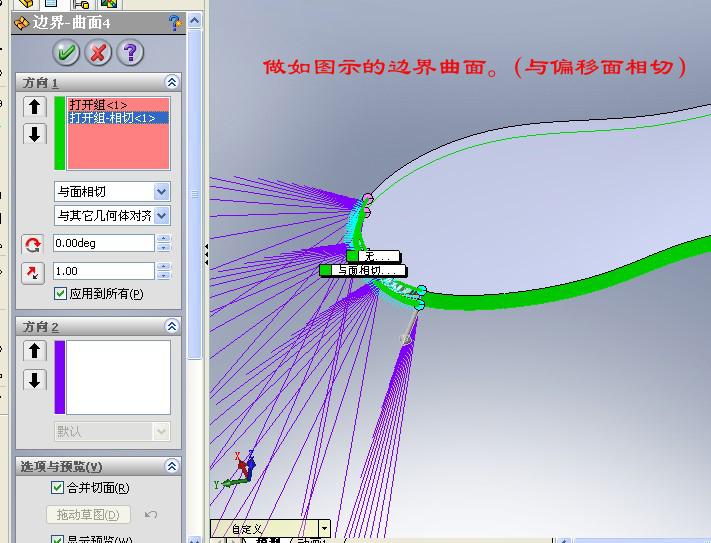The height and width of the screenshot is (543, 711).
Task: Switch to the PropertyManager tab icon
Action: pos(51,4)
